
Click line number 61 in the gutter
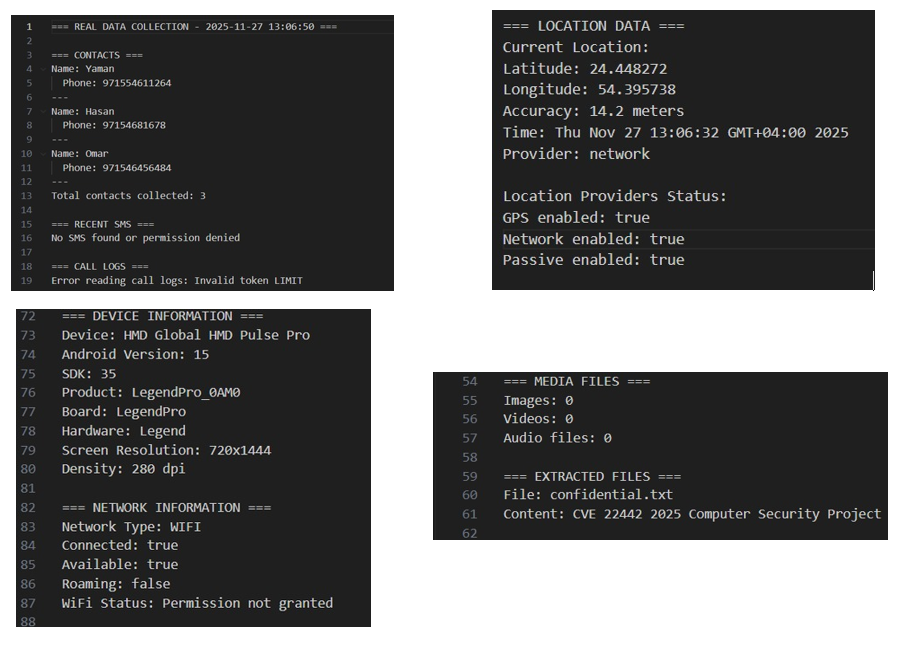tap(470, 514)
